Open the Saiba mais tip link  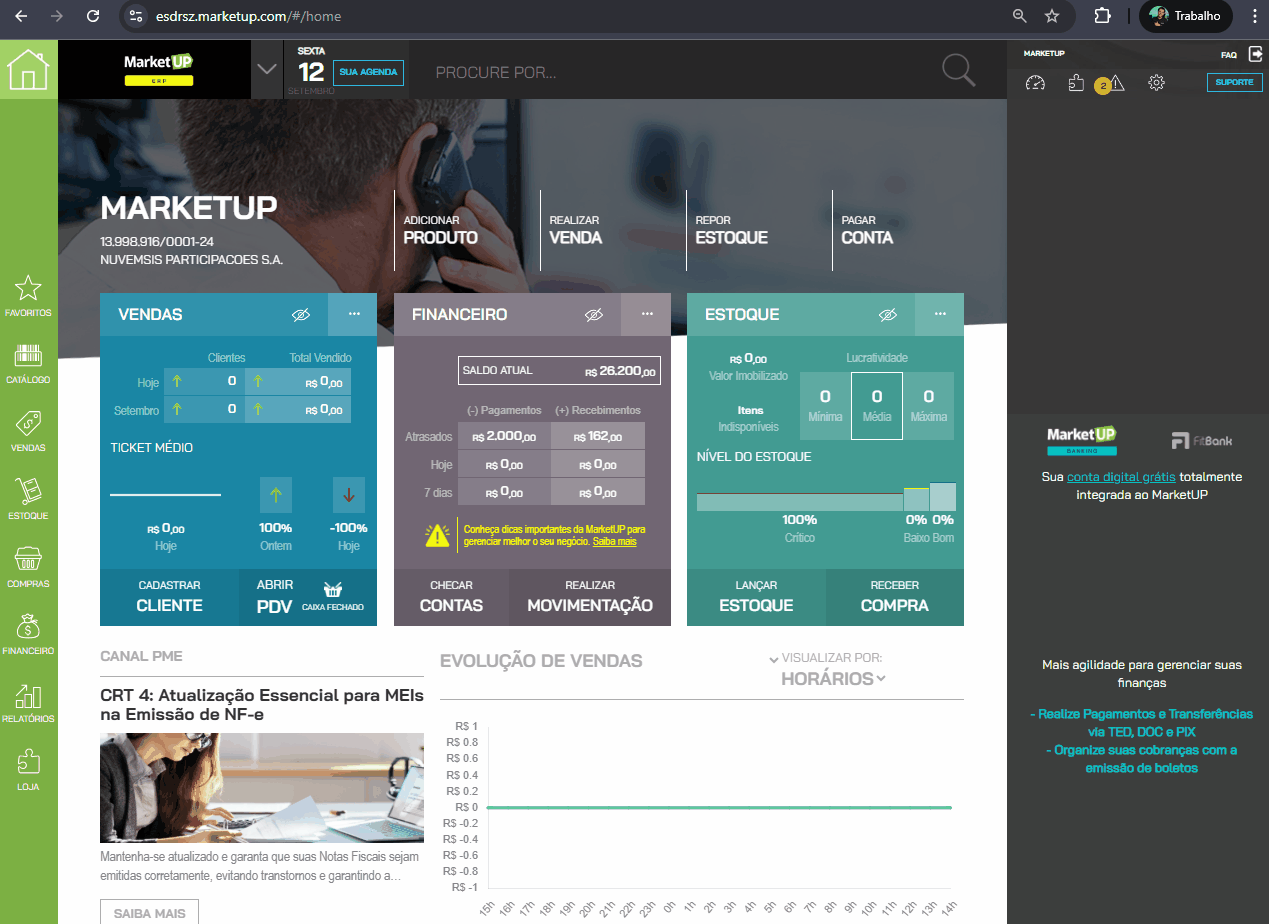(614, 541)
